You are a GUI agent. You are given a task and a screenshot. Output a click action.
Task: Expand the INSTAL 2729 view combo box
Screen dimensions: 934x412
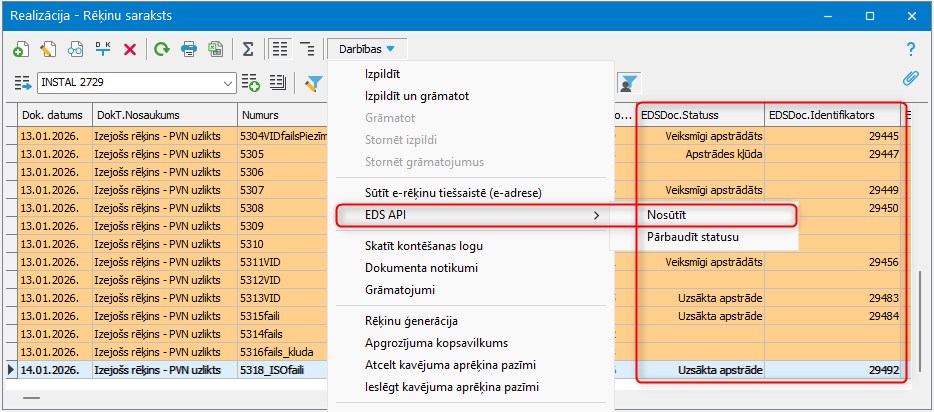136,83
